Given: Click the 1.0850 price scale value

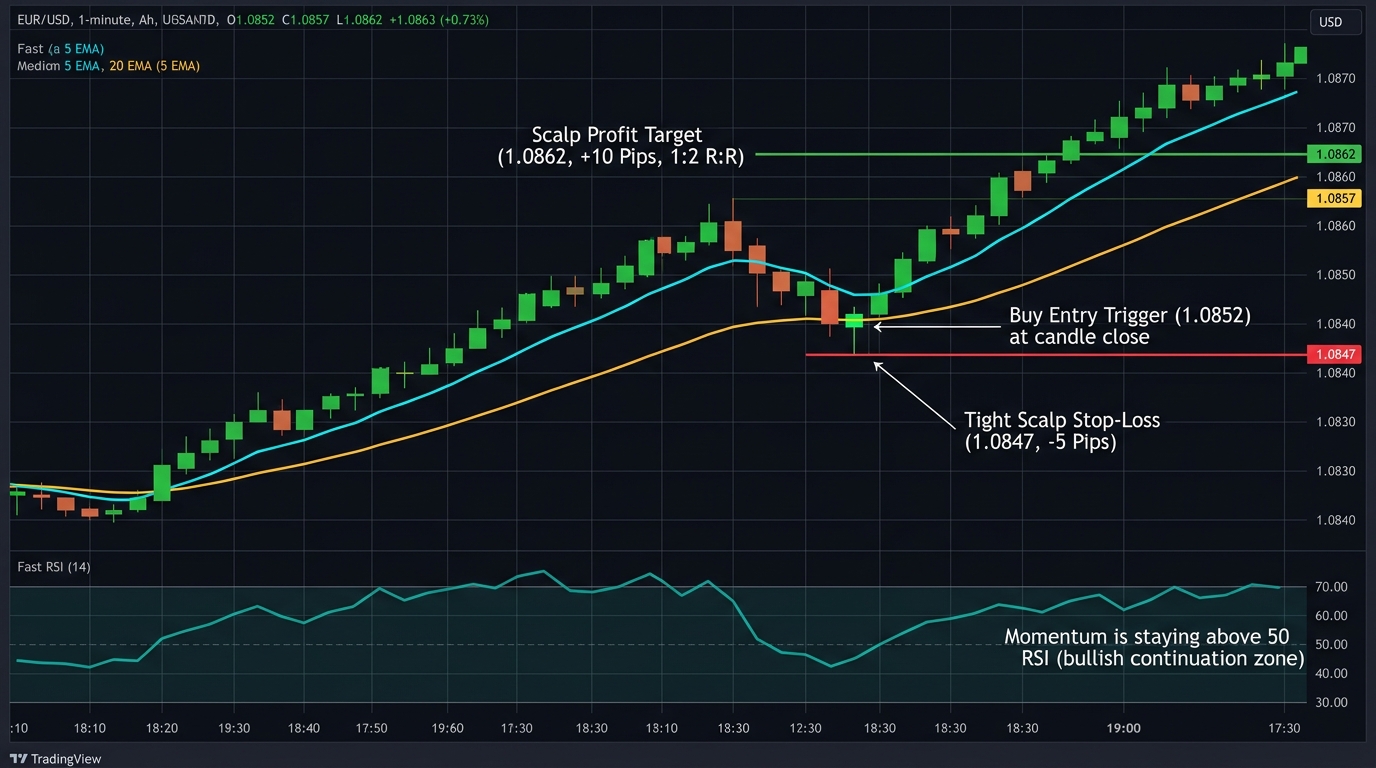Looking at the screenshot, I should (1336, 275).
